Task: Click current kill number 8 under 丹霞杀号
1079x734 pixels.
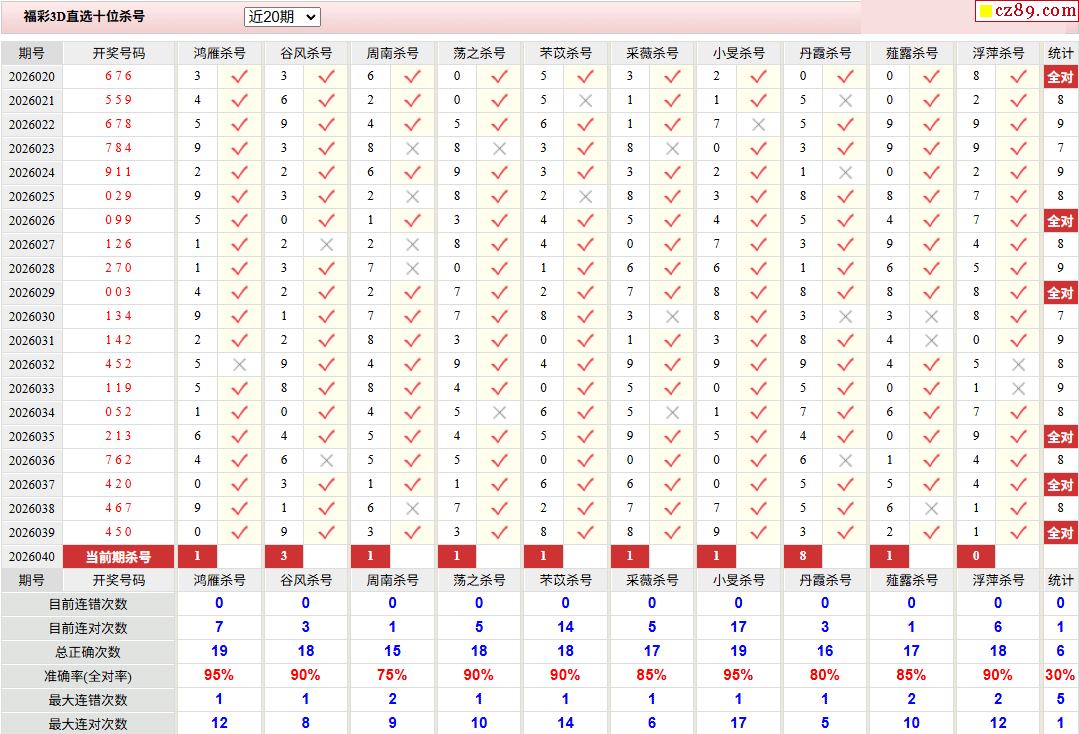Action: [802, 556]
